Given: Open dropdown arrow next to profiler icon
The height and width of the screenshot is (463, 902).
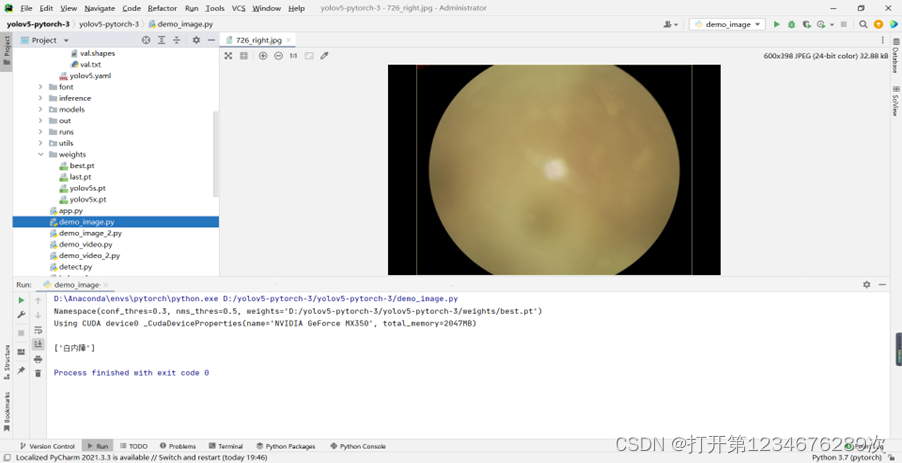Looking at the screenshot, I should click(x=831, y=25).
